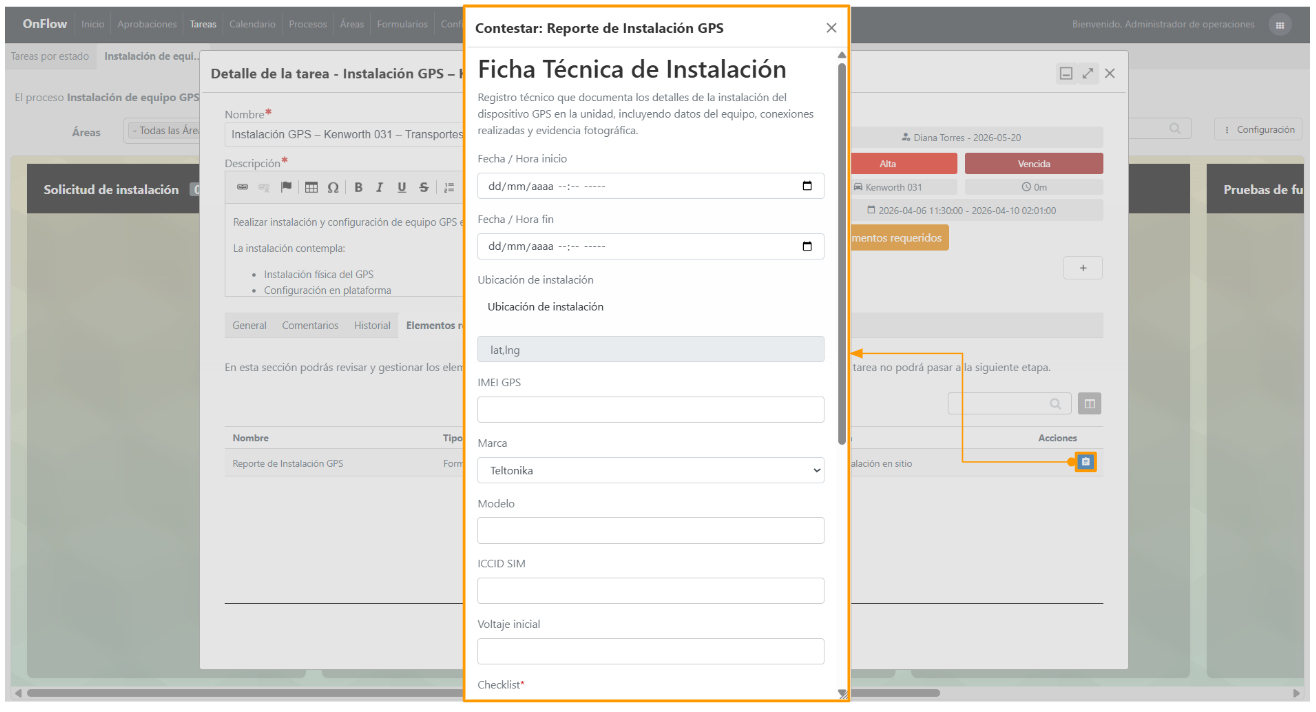Click the columns icon beside the elements search
The image size is (1316, 712).
point(1089,404)
